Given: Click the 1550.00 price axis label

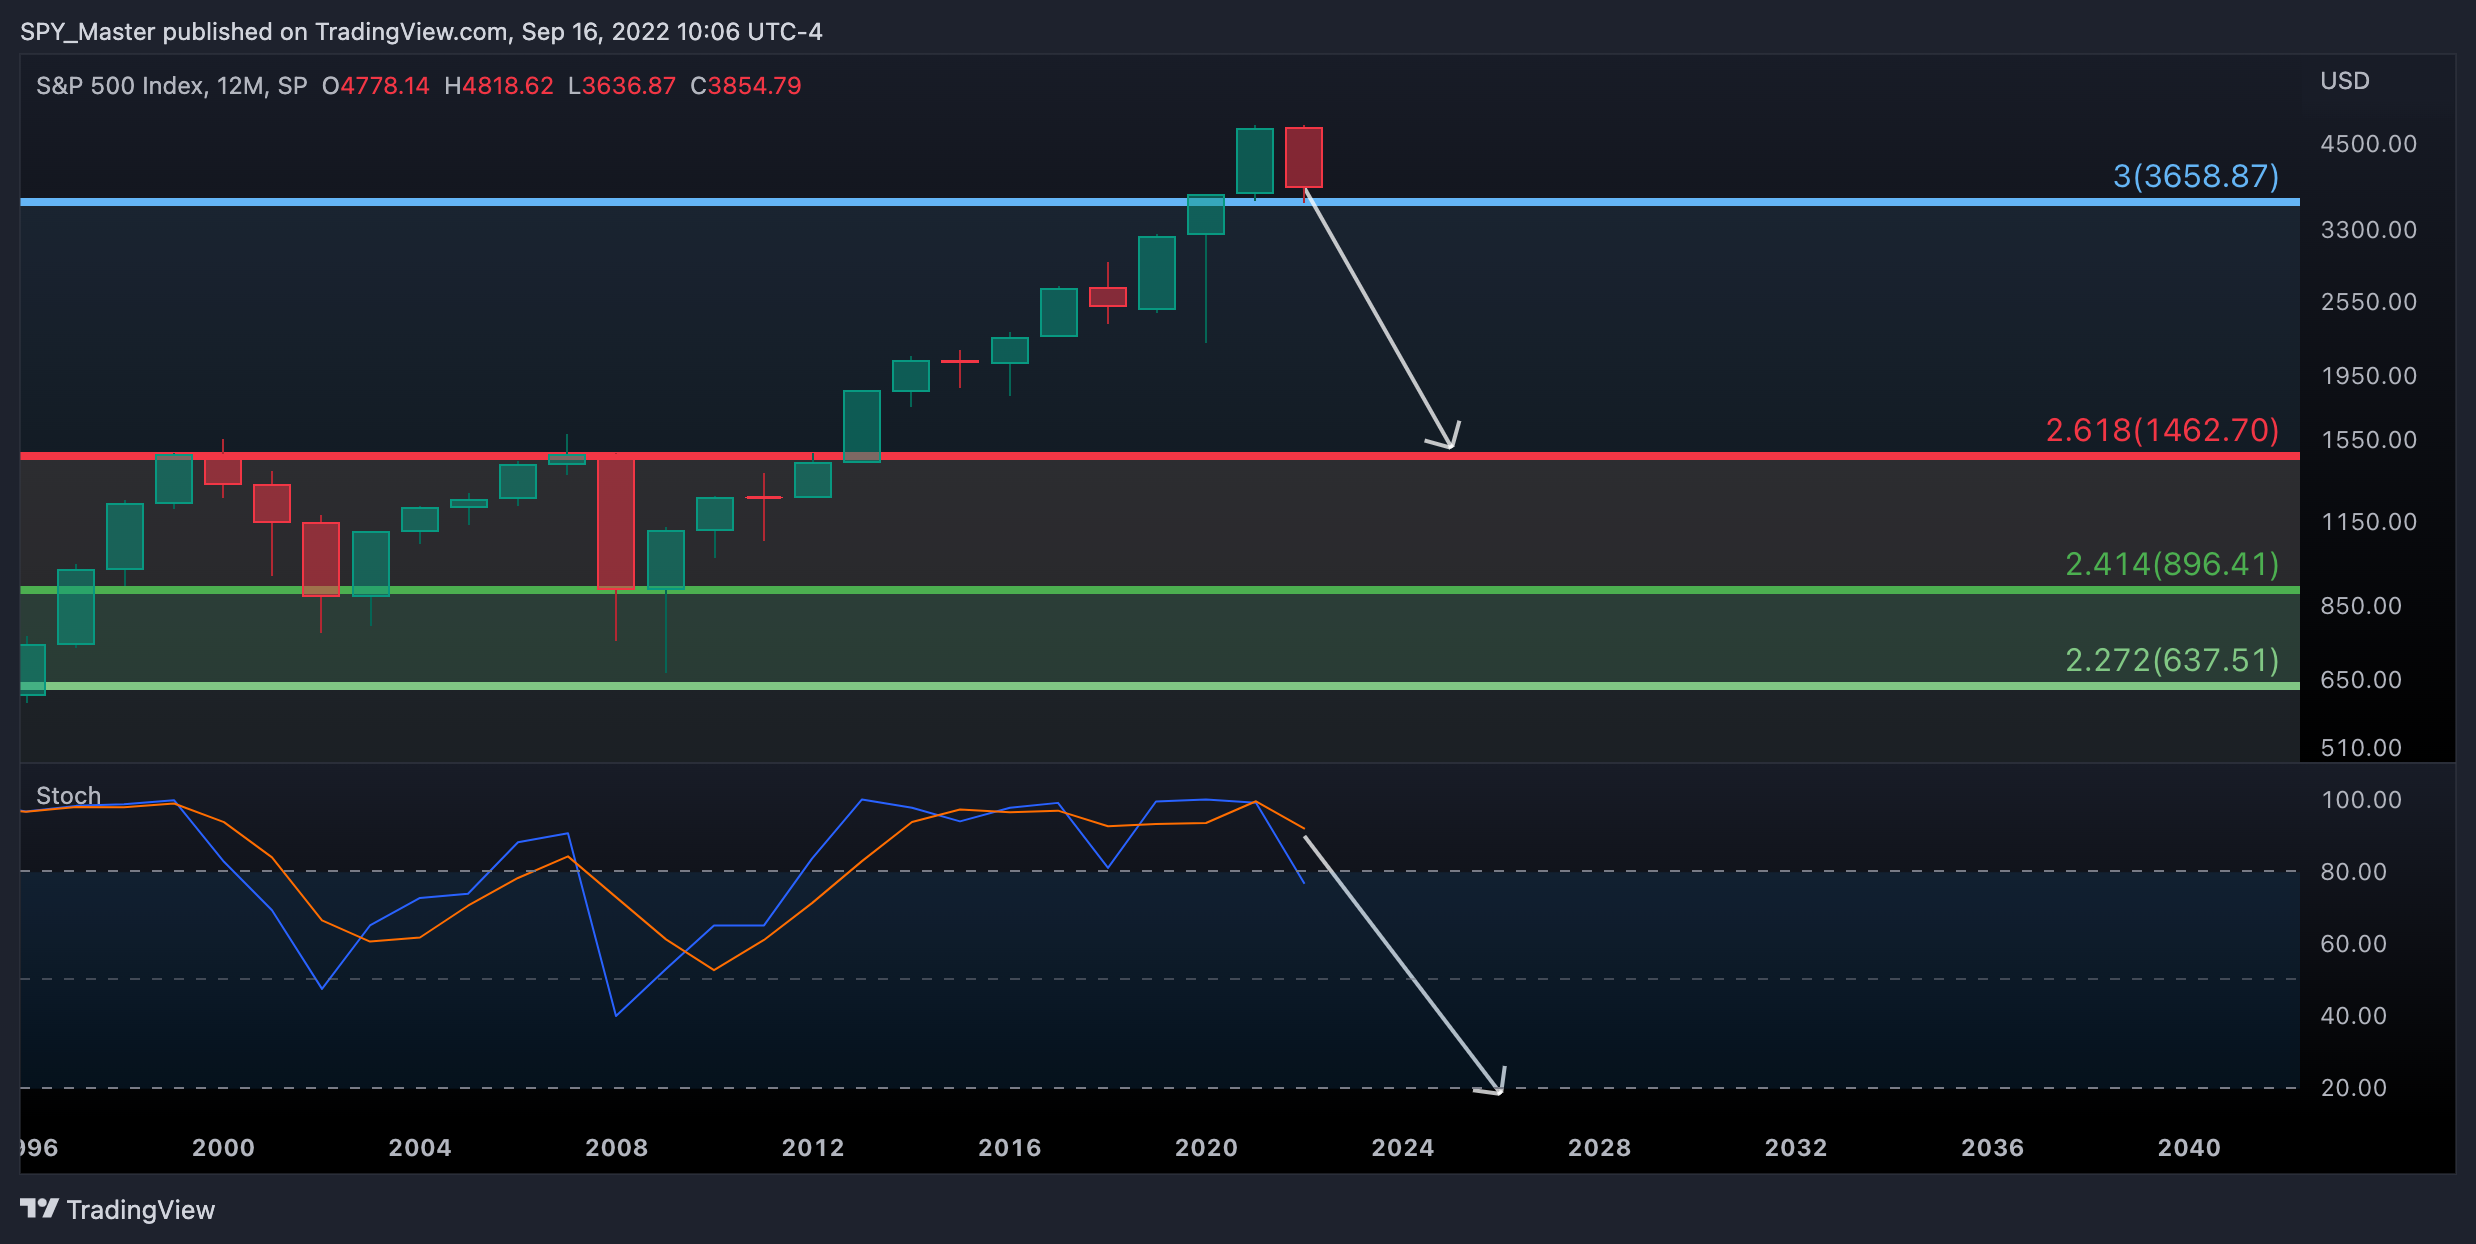Looking at the screenshot, I should pos(2368,440).
